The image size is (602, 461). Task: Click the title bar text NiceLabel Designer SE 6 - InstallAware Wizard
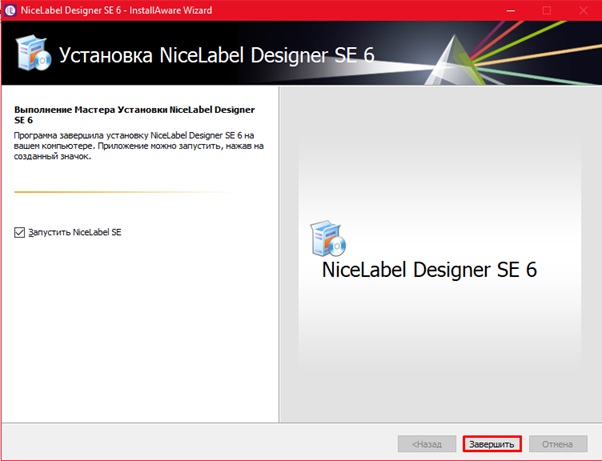pos(116,10)
